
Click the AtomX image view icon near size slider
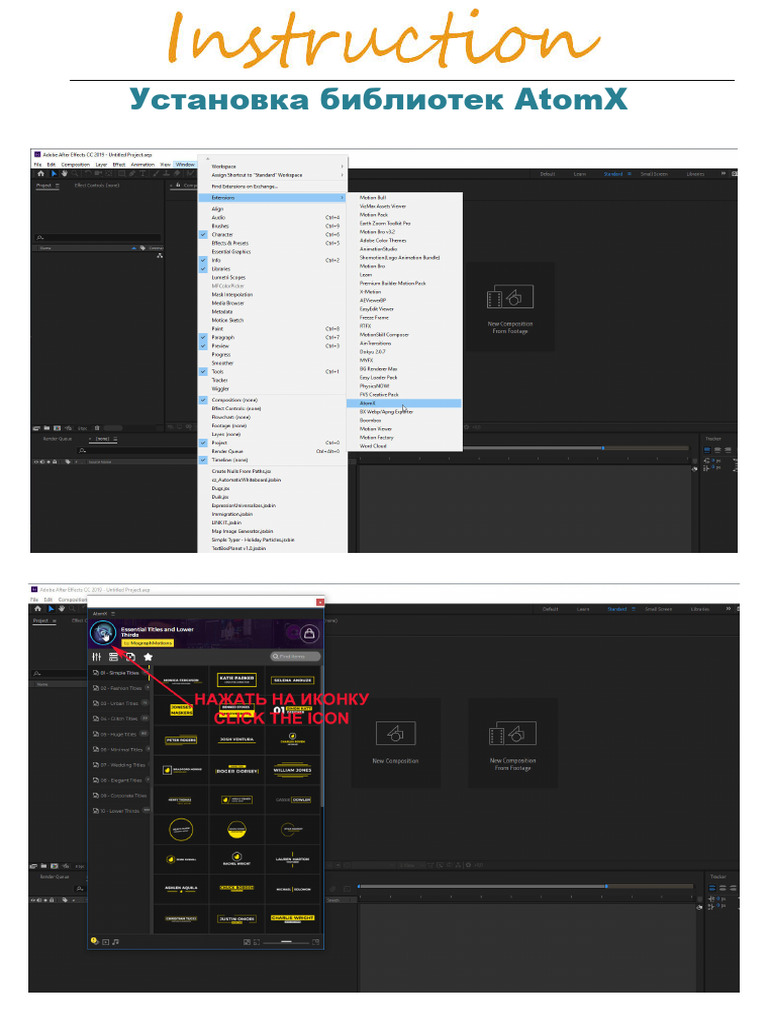(x=247, y=942)
